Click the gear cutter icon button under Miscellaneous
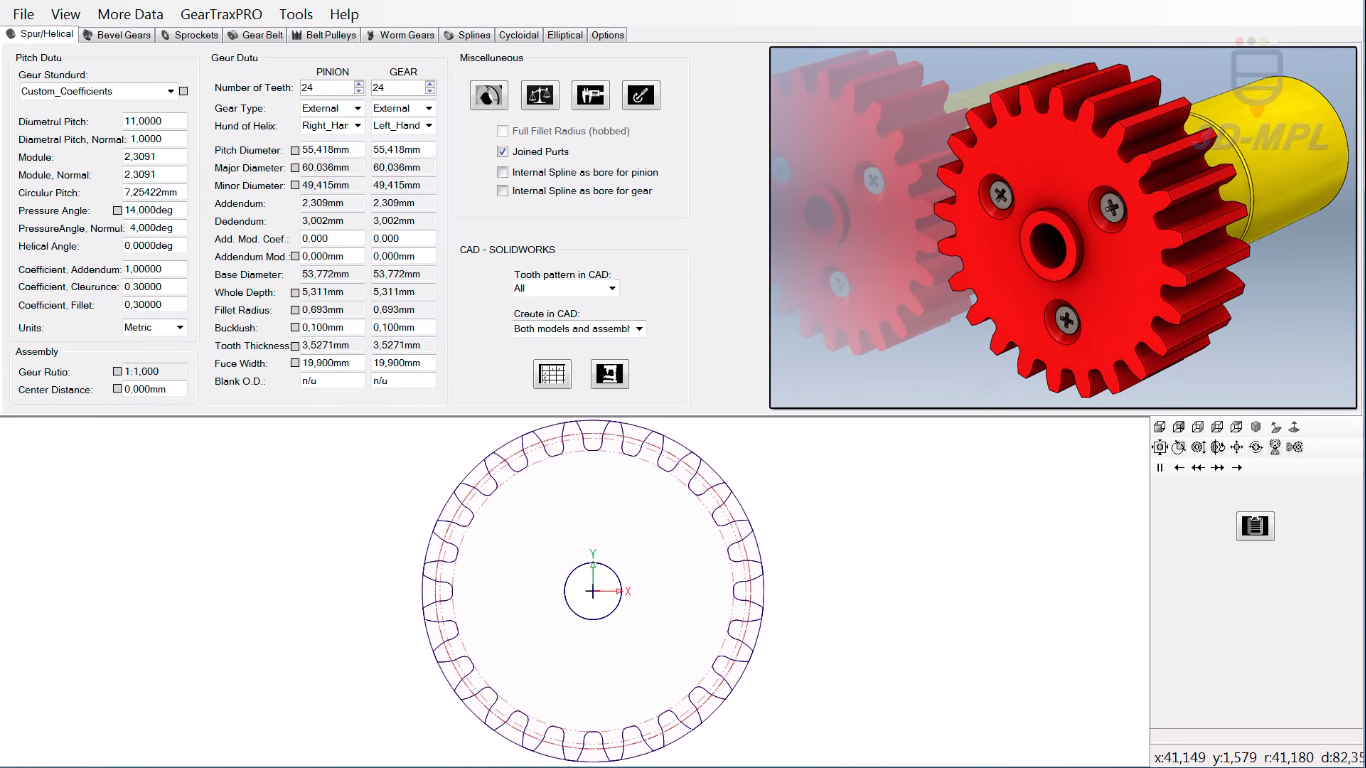The image size is (1366, 768). point(489,95)
